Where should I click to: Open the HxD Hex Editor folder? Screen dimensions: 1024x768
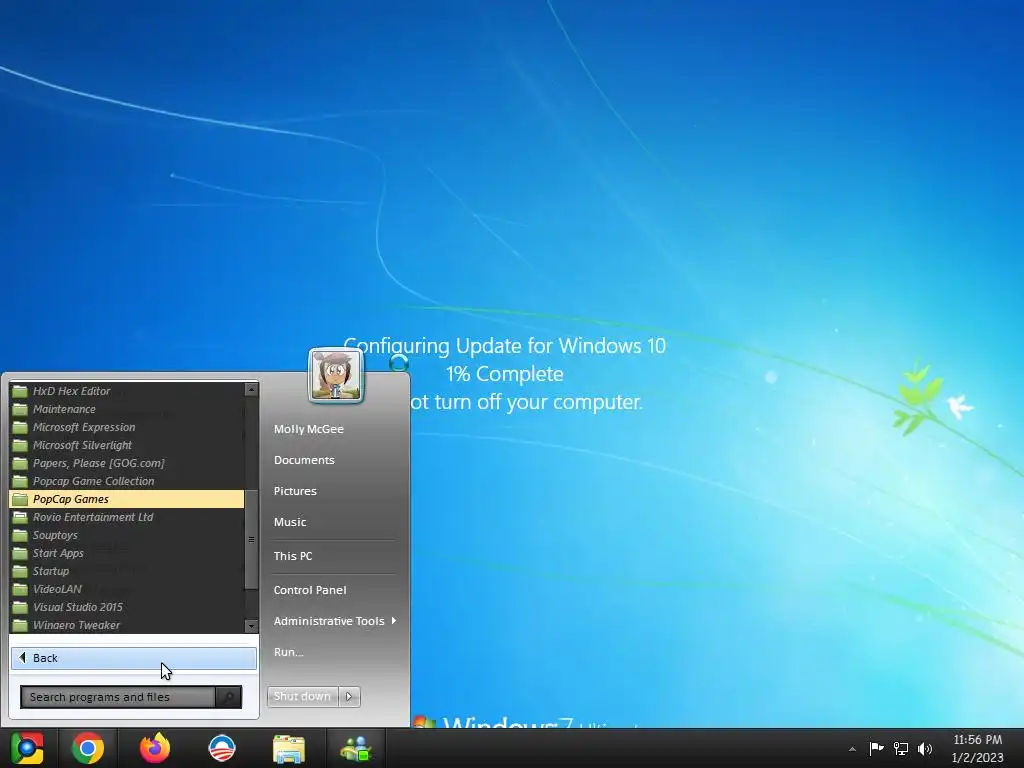(x=127, y=391)
